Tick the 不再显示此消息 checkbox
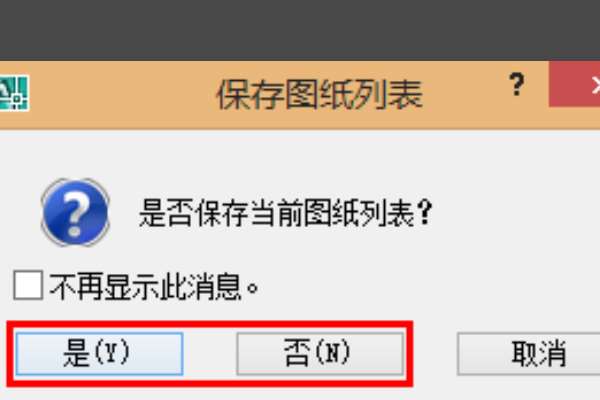 [28, 286]
